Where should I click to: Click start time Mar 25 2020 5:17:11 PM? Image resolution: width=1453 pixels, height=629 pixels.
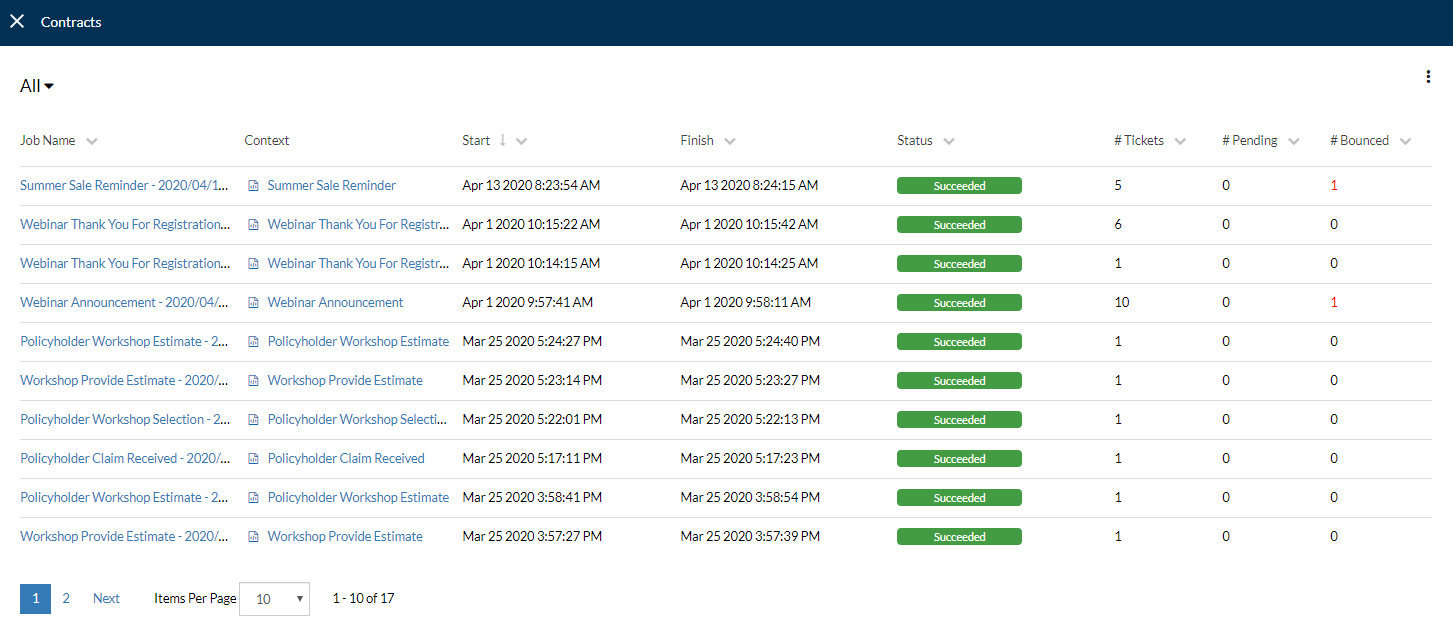(532, 459)
